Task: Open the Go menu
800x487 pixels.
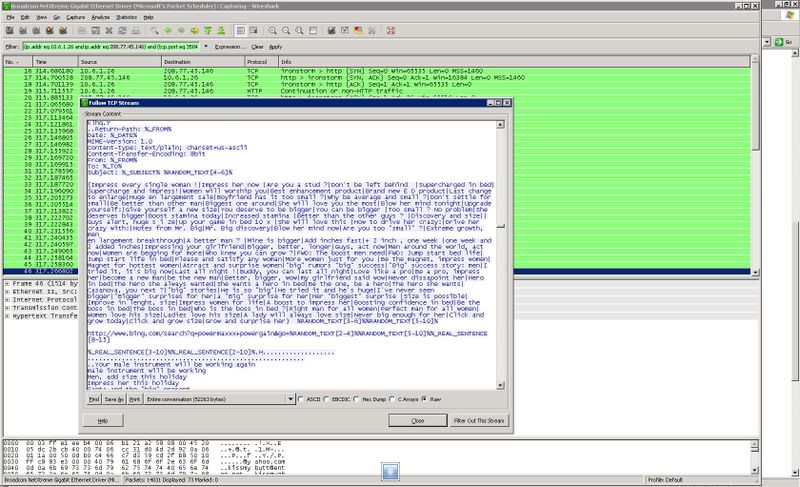Action: (57, 17)
